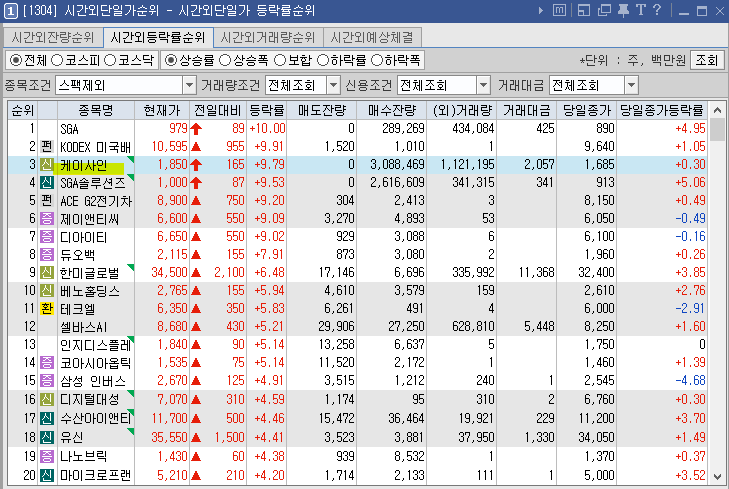The height and width of the screenshot is (489, 729).
Task: Click the duplicate window icon in title bar
Action: (604, 10)
